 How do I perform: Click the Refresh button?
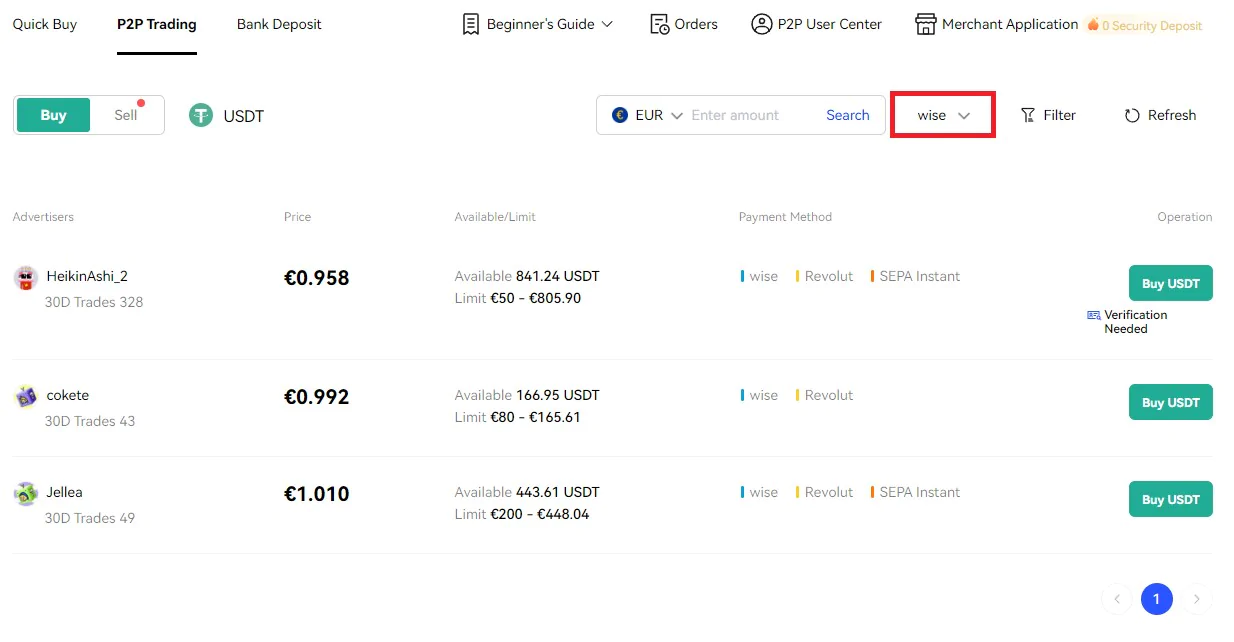[x=1160, y=115]
